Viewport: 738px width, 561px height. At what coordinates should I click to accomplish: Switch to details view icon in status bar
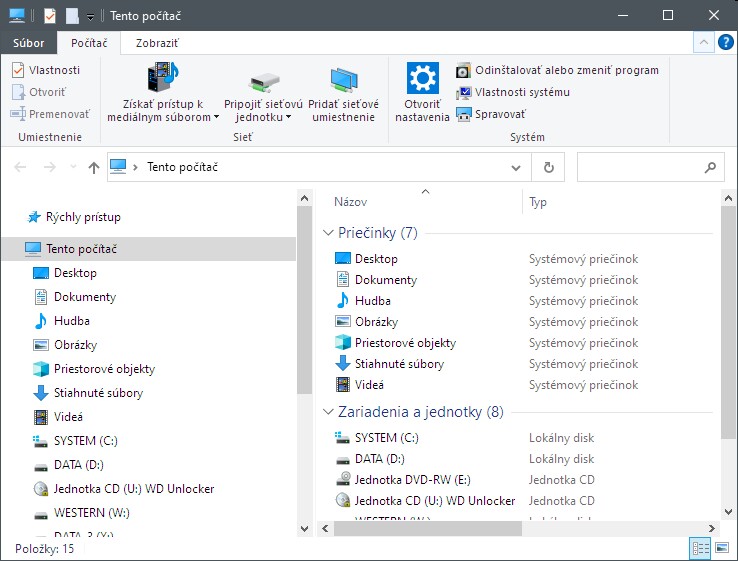point(700,548)
